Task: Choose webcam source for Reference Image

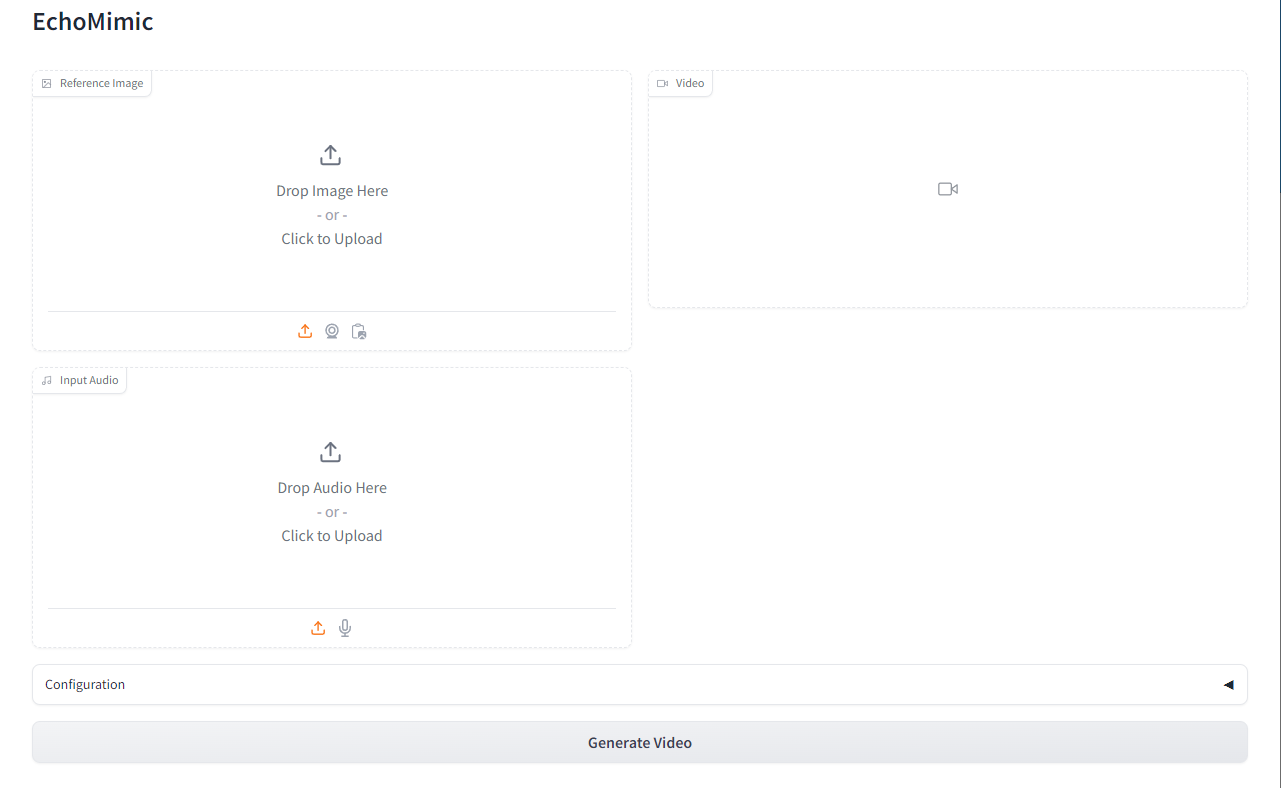Action: (332, 331)
